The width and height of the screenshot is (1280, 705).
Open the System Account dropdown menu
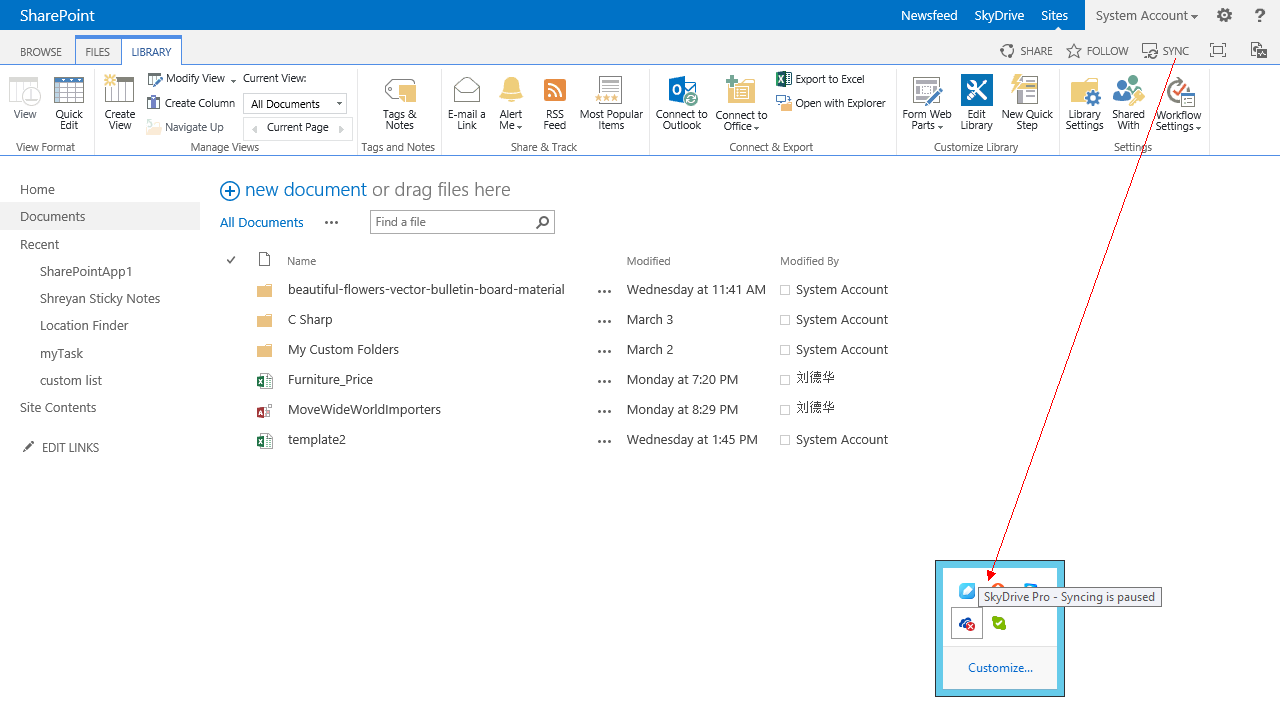tap(1146, 15)
